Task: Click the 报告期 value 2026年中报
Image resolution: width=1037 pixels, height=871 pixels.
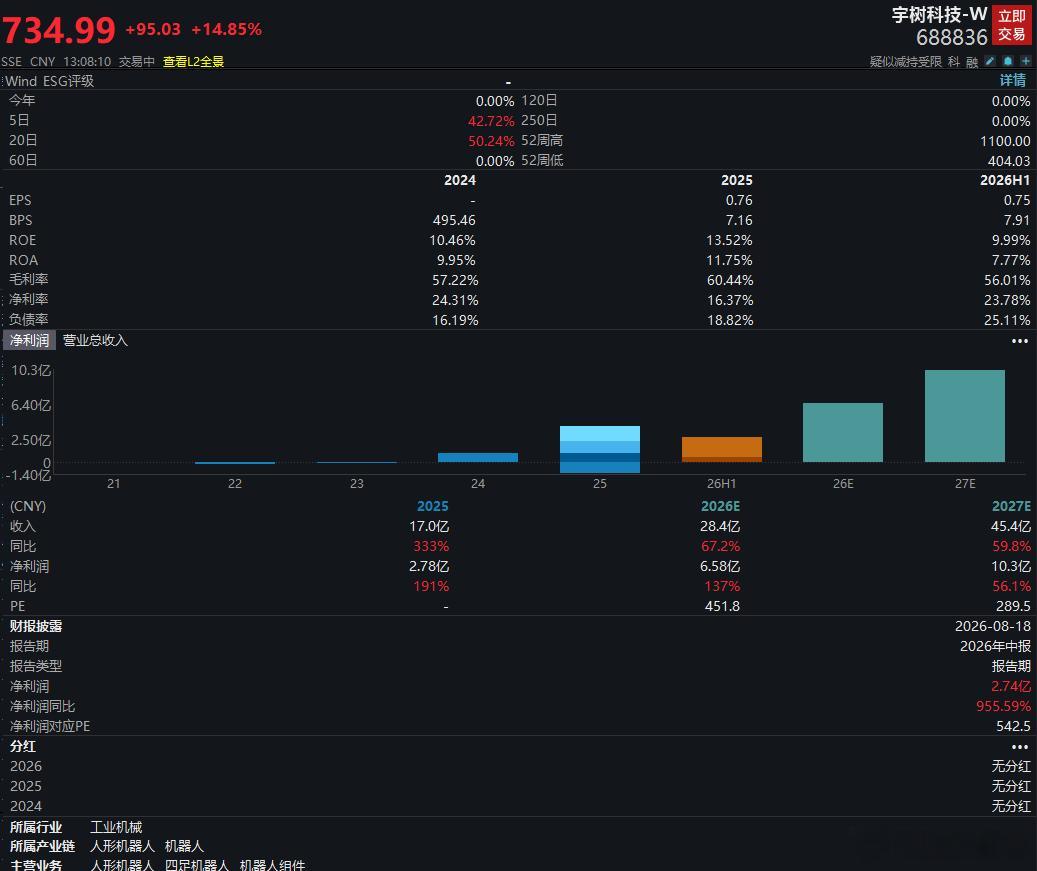Action: (995, 646)
